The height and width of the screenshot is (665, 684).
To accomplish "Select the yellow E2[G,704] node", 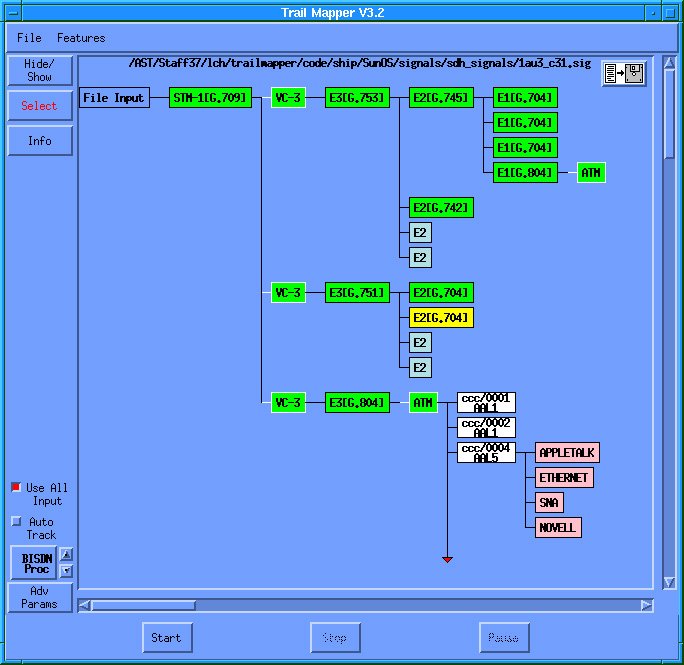I will (x=441, y=318).
